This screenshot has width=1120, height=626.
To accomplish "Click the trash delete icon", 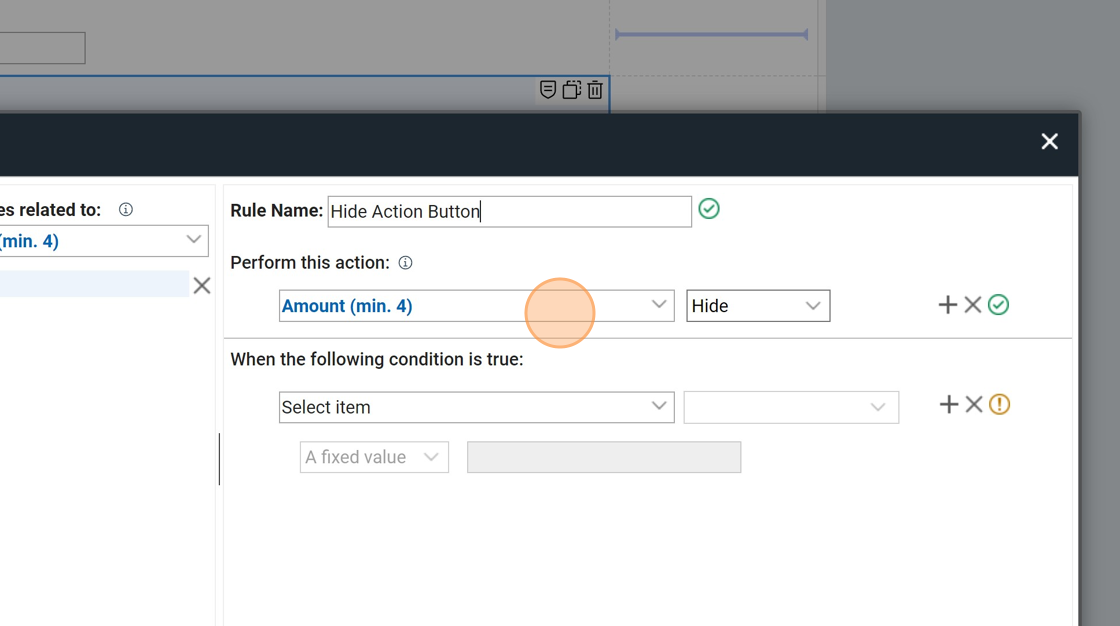I will 595,90.
